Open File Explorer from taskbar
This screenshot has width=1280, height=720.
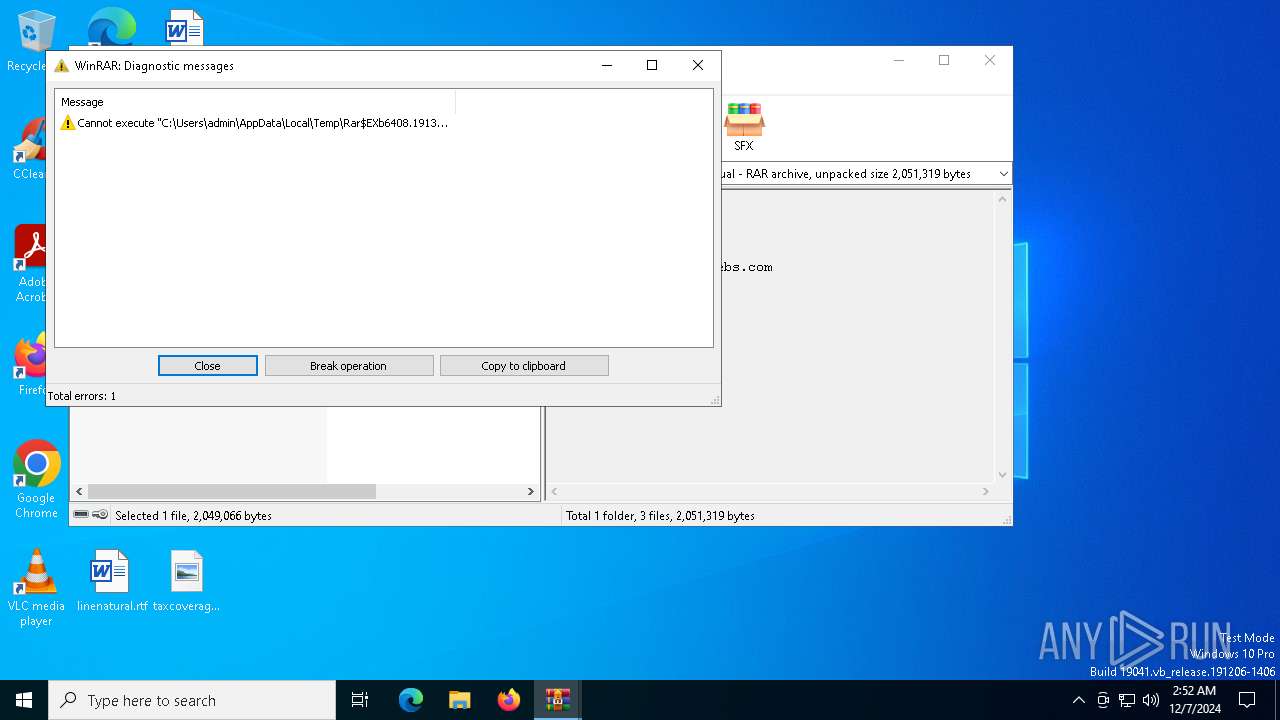460,700
